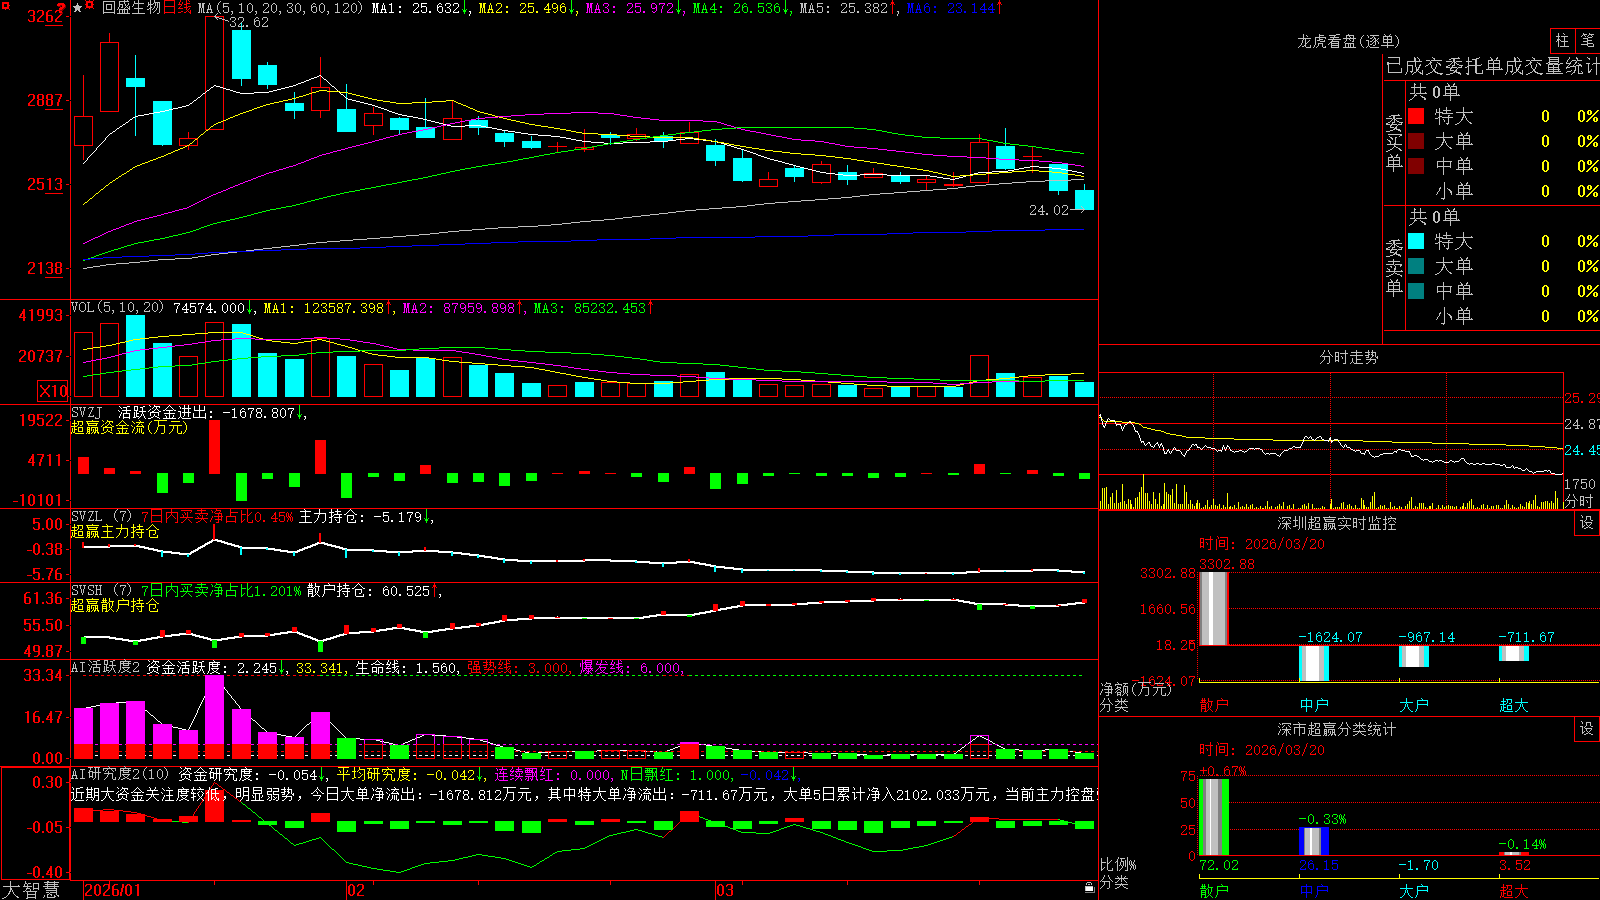The image size is (1600, 900).
Task: Click SVZL (7) indicator label
Action: point(102,517)
